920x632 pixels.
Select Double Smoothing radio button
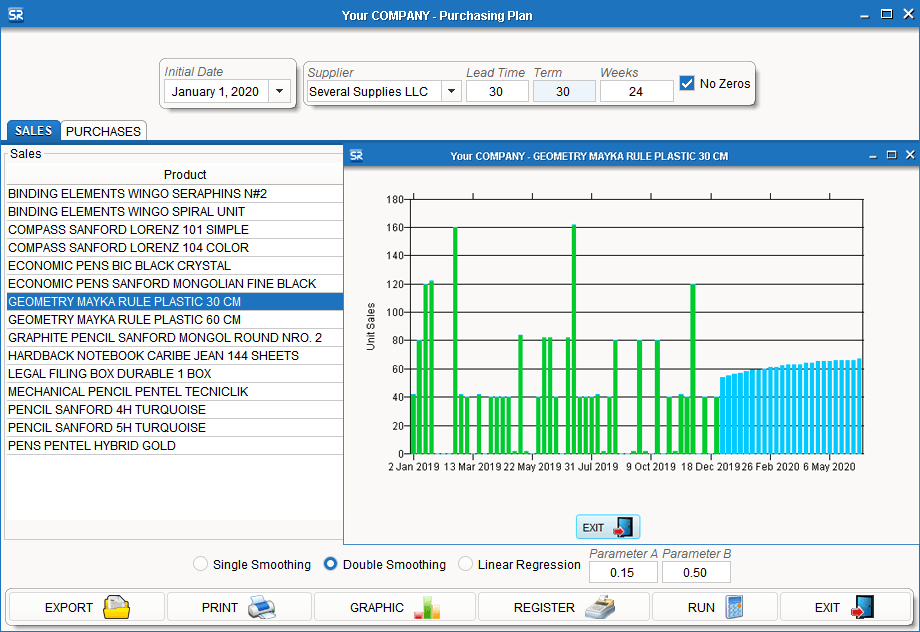tap(330, 564)
